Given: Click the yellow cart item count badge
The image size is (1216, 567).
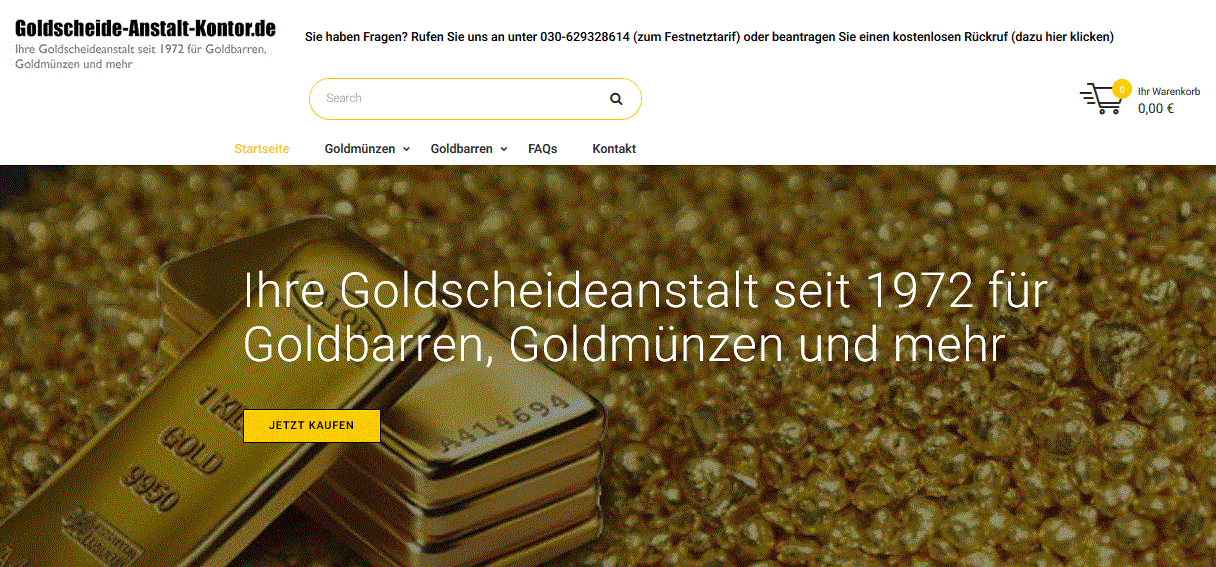Looking at the screenshot, I should [1121, 88].
